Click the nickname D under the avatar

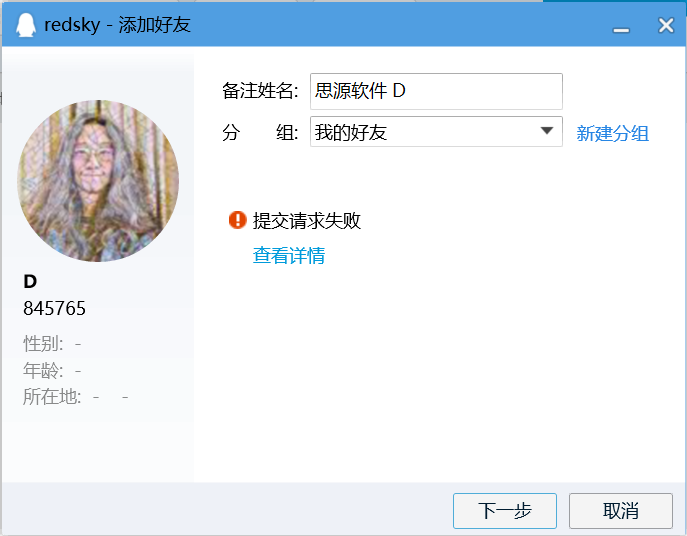point(30,282)
